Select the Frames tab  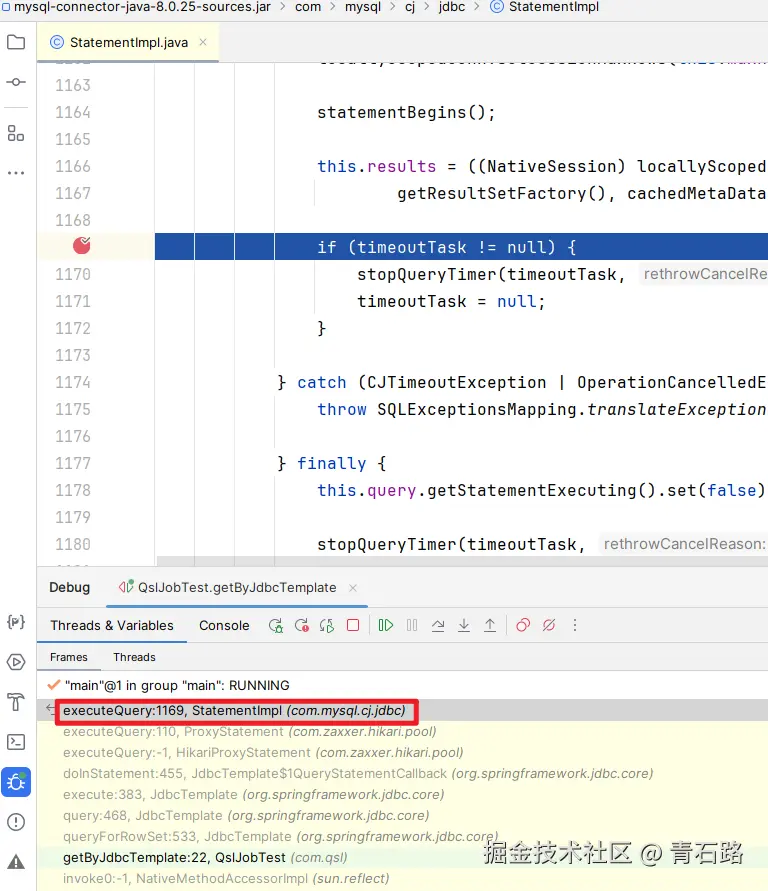click(x=69, y=657)
